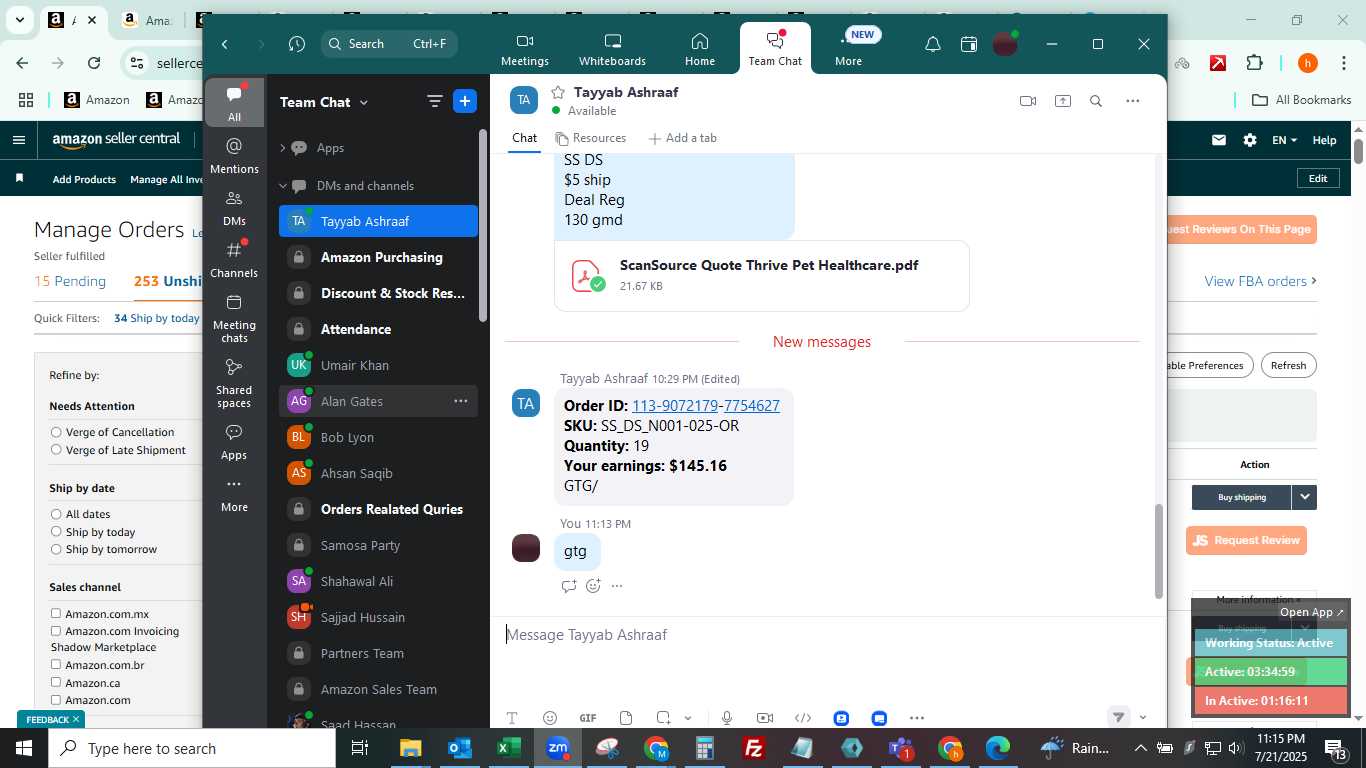Collapse DMs and channels section
This screenshot has width=1366, height=768.
283,186
